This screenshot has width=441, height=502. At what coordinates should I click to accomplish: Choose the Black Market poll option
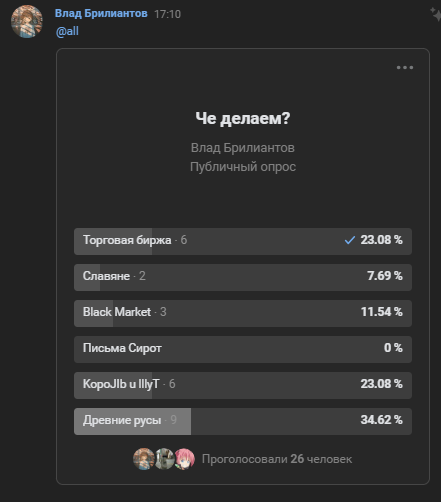pos(243,313)
